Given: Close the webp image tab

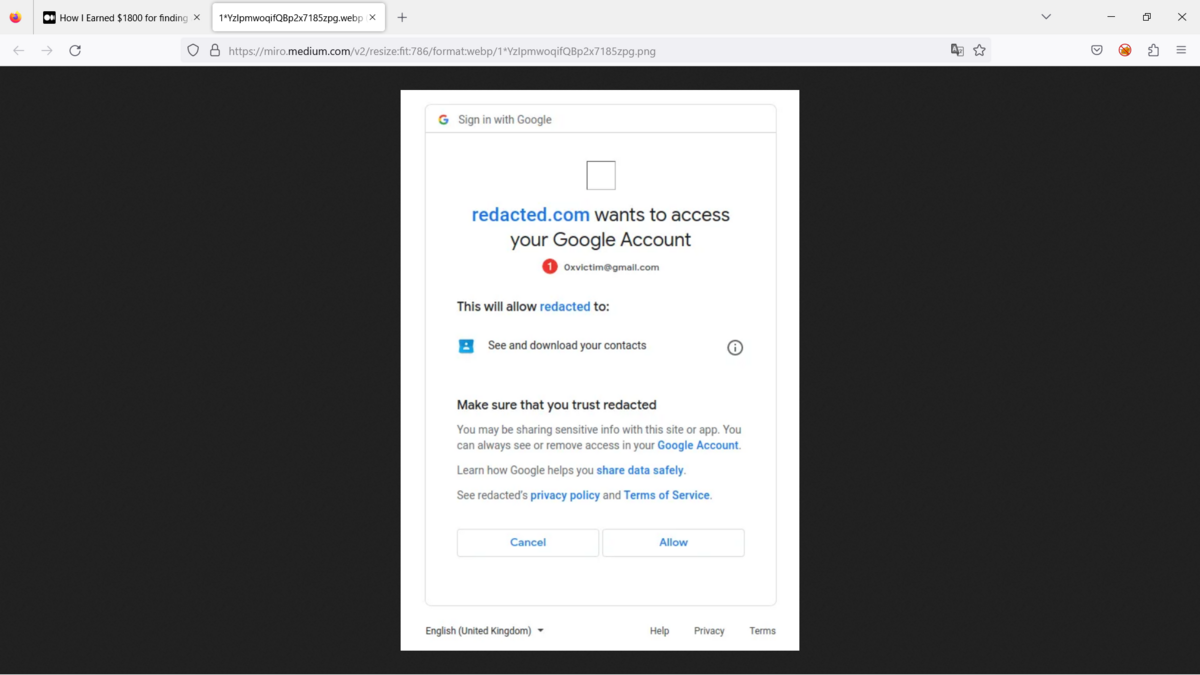Looking at the screenshot, I should coord(373,17).
